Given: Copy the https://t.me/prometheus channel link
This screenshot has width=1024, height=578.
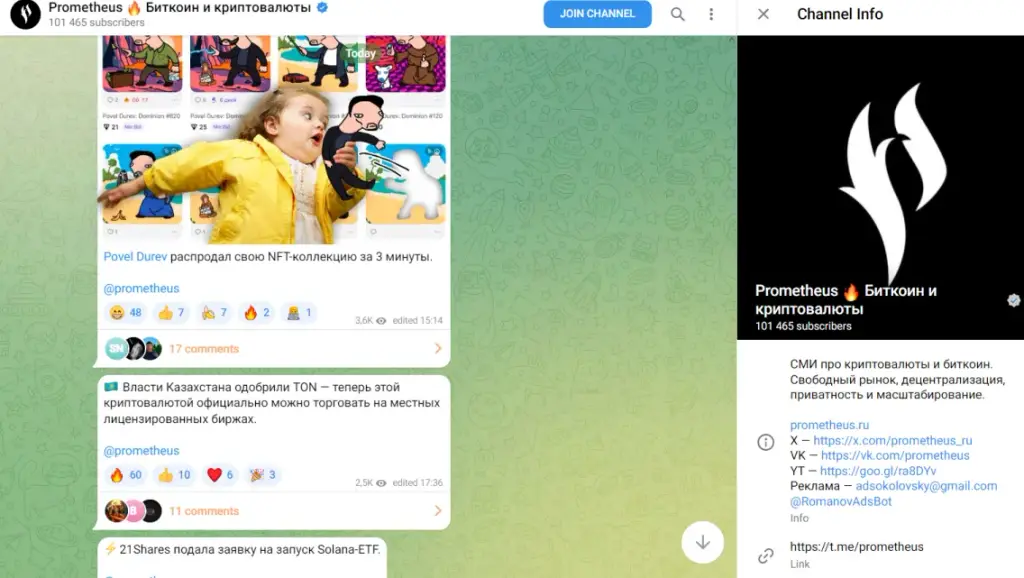Looking at the screenshot, I should click(x=856, y=547).
